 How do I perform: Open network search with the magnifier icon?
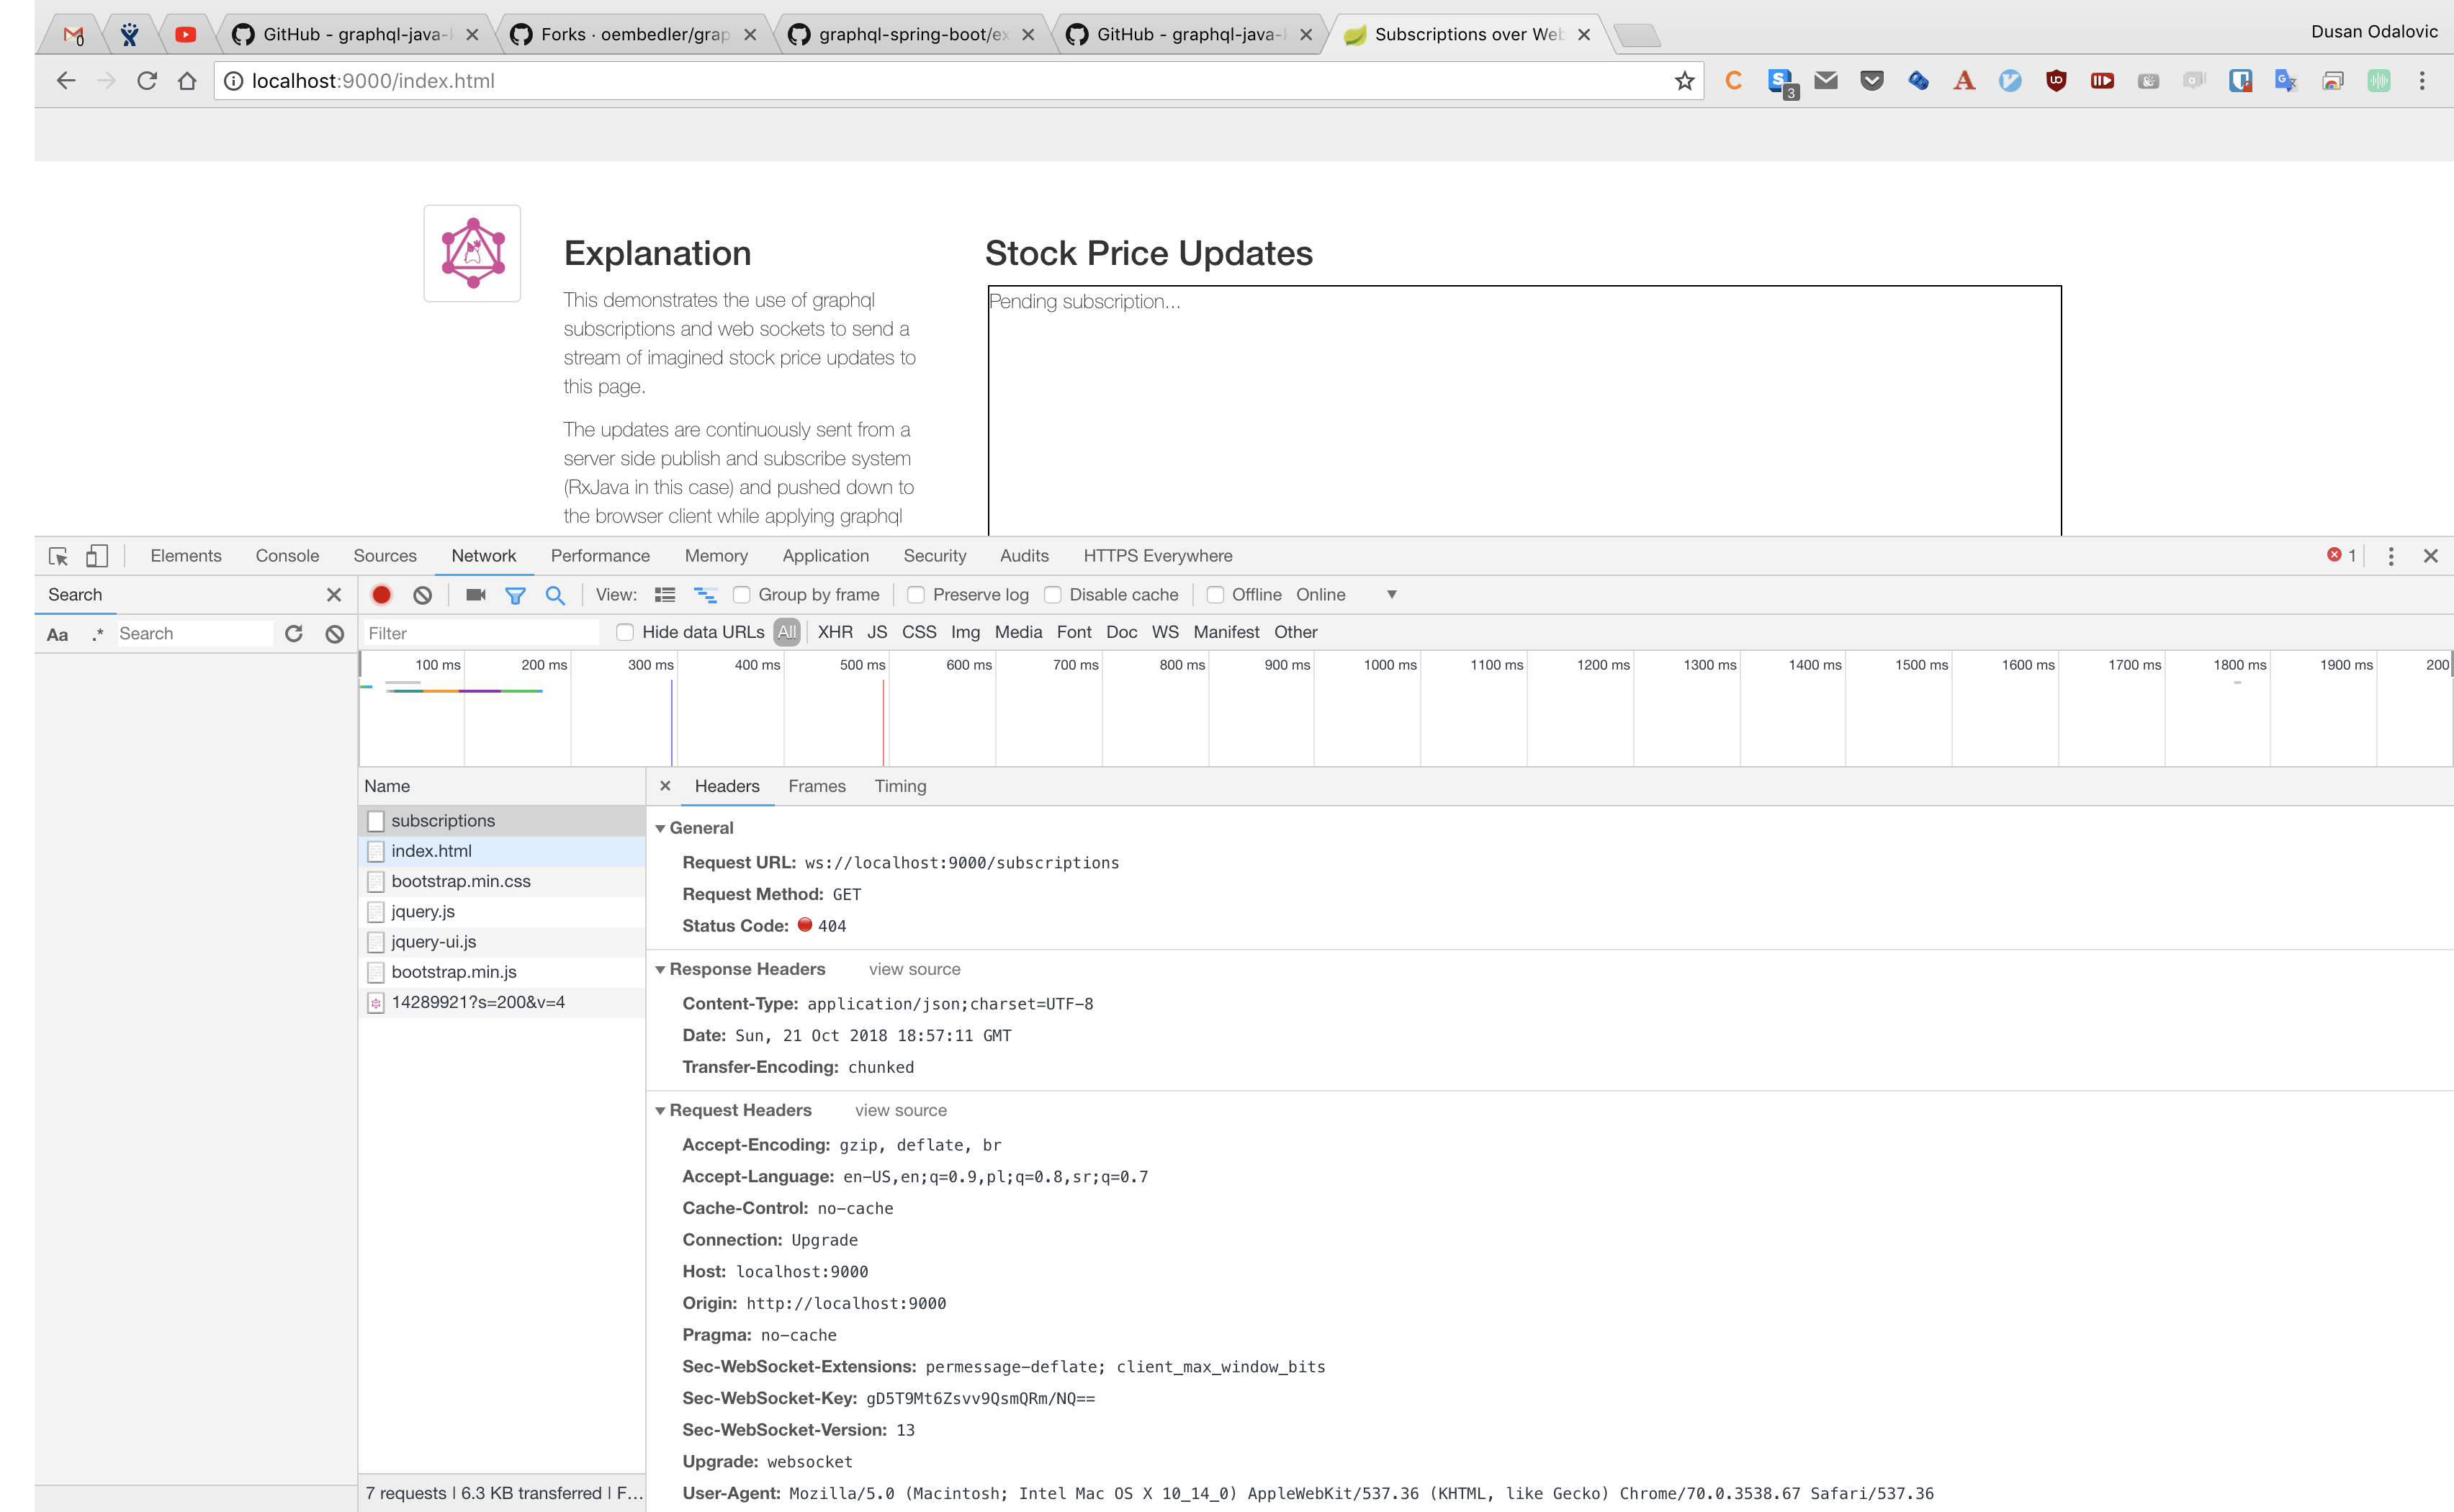tap(555, 595)
